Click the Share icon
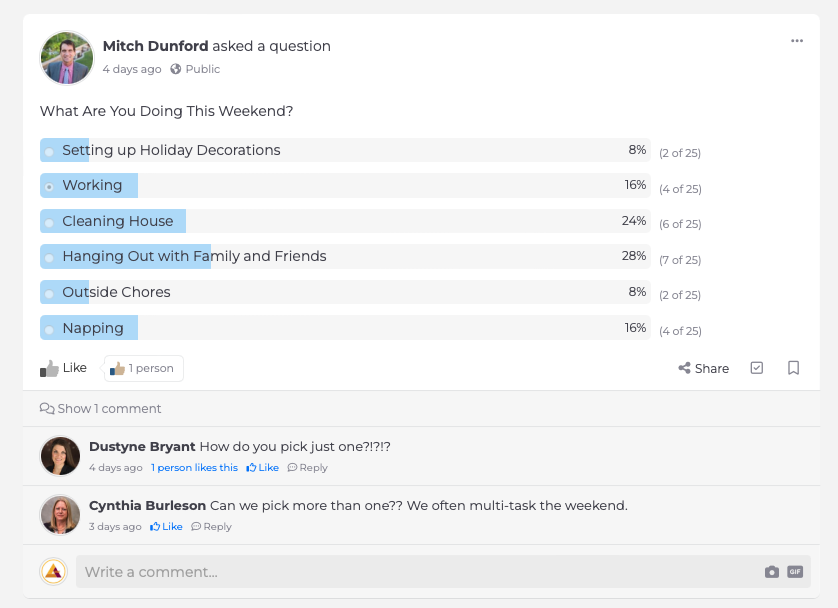This screenshot has width=838, height=608. coord(684,368)
